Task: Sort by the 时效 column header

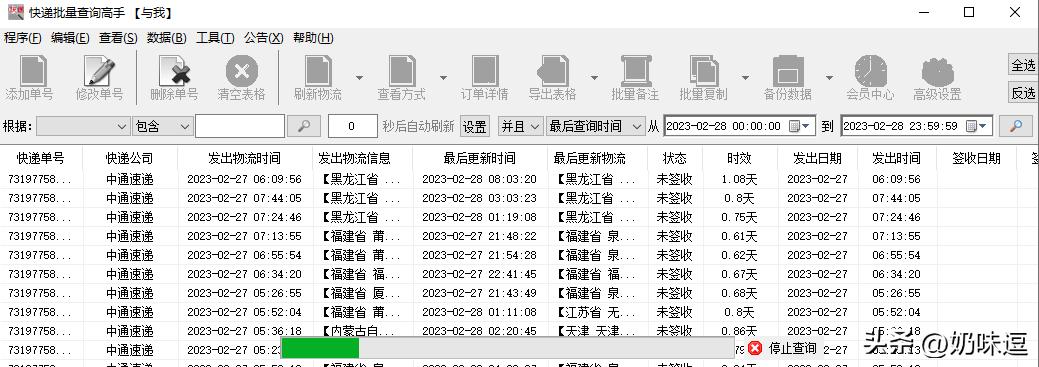Action: 739,158
